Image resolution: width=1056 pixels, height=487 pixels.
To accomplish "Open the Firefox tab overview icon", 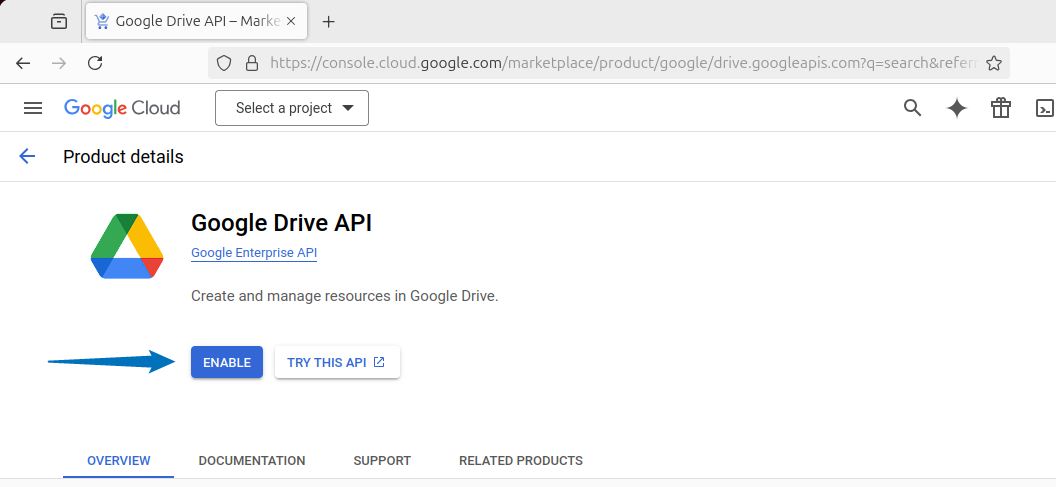I will click(x=59, y=22).
